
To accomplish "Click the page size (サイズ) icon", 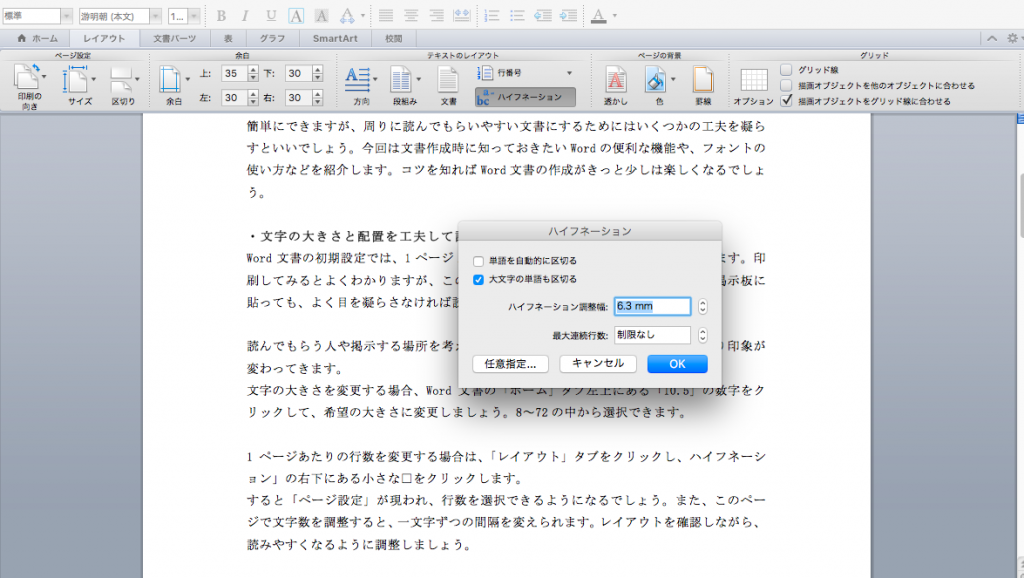I will coord(75,80).
